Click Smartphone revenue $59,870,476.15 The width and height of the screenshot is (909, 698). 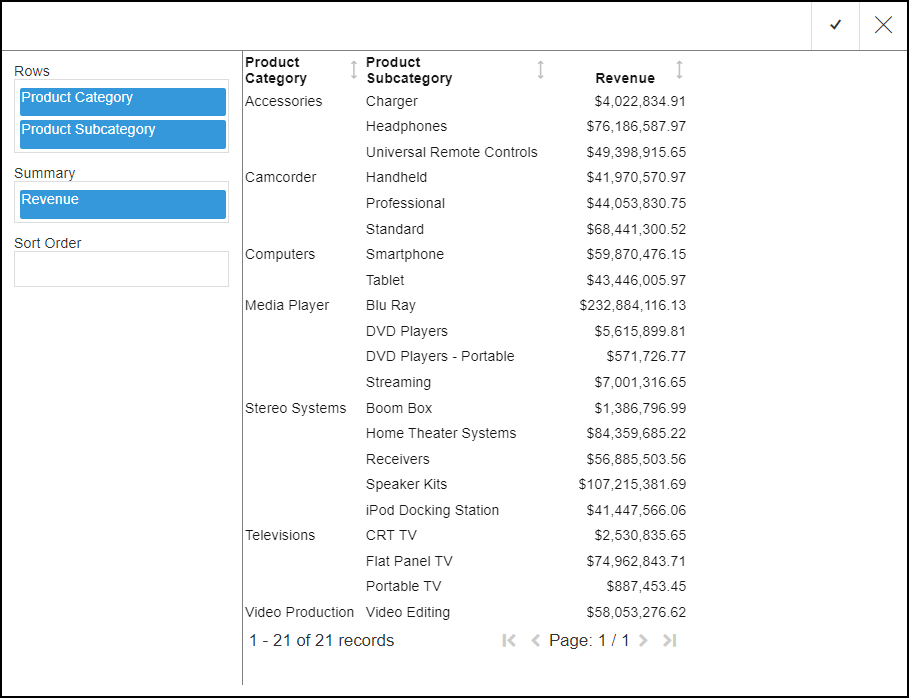[x=636, y=255]
